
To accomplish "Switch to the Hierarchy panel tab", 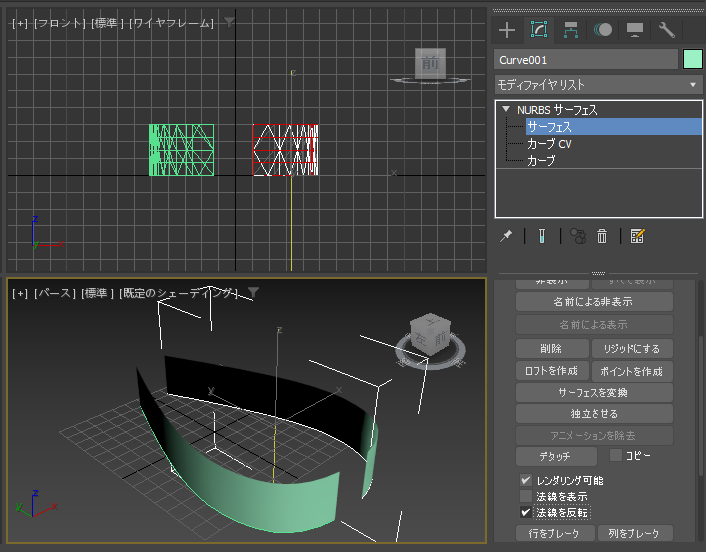I will pos(571,30).
